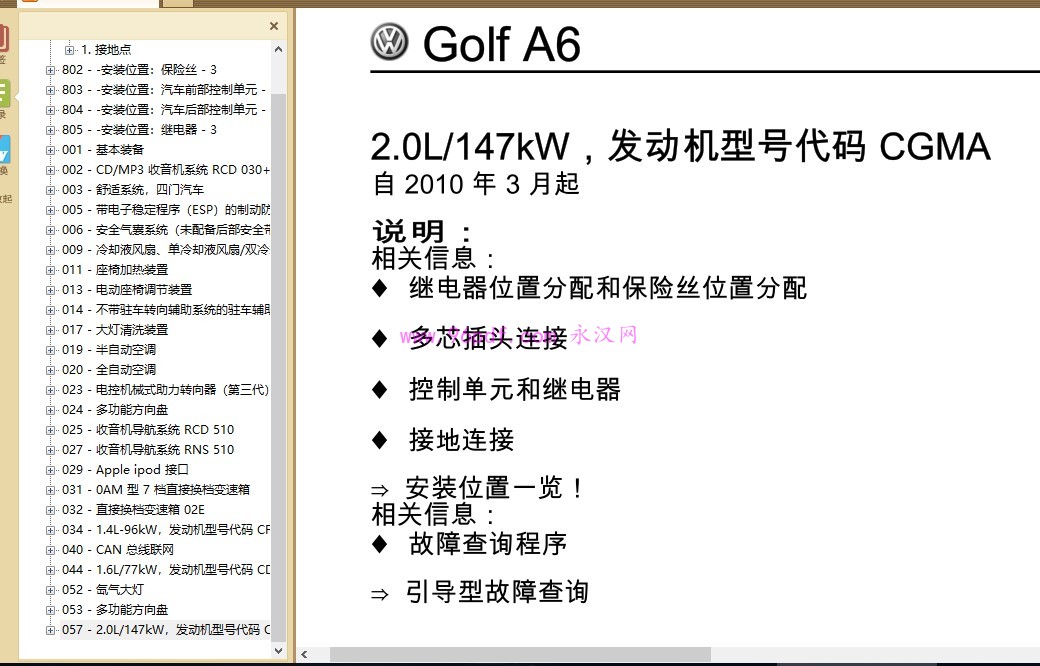Open bookmark '027 - 收音机导航系统 RNS 510'
The height and width of the screenshot is (666, 1040).
click(x=148, y=450)
